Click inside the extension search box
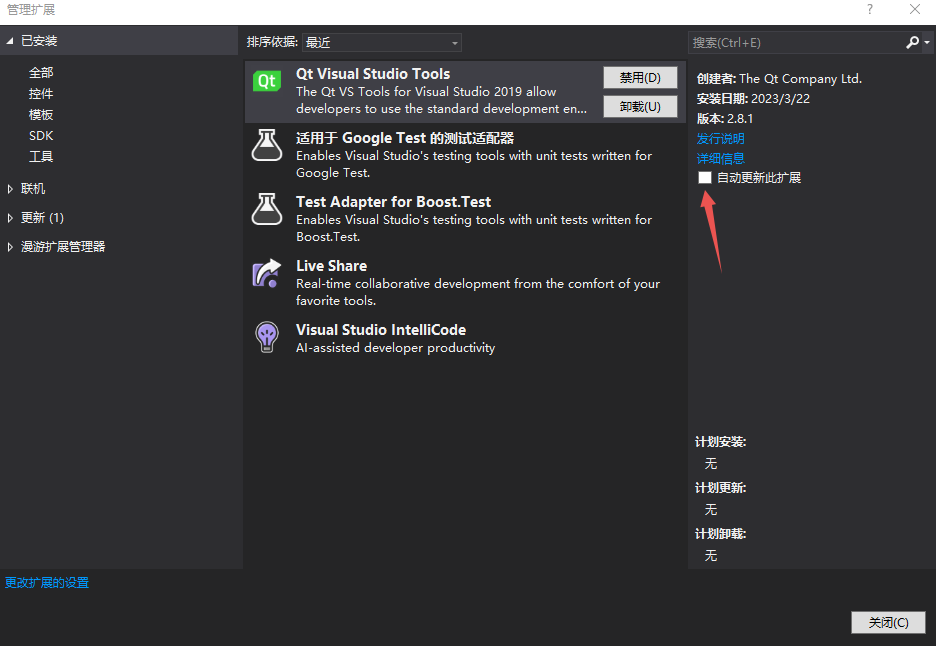Screen dimensions: 936x646 click(790, 42)
